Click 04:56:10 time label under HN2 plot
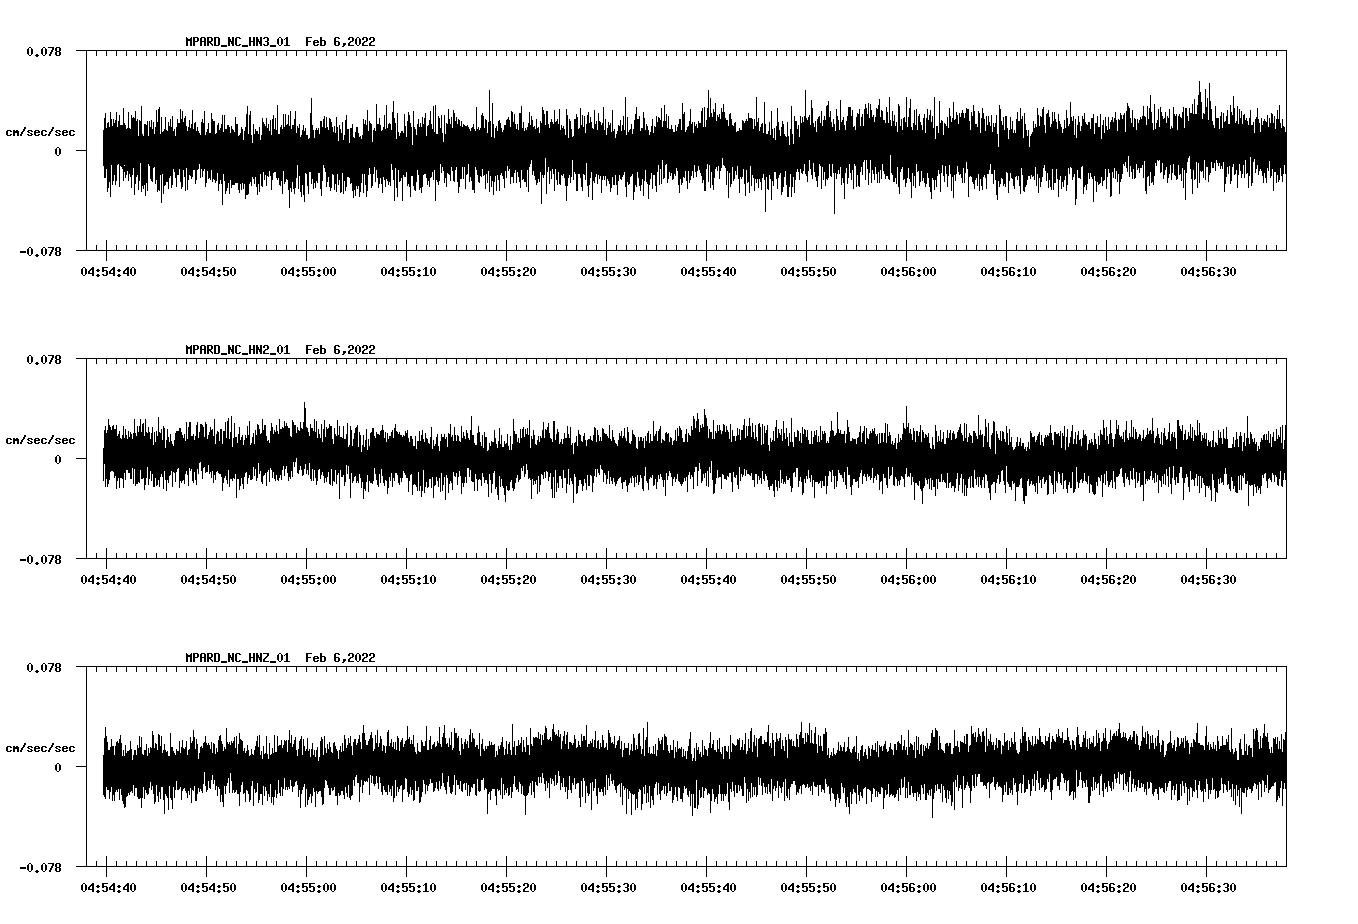The width and height of the screenshot is (1358, 924). tap(1007, 580)
